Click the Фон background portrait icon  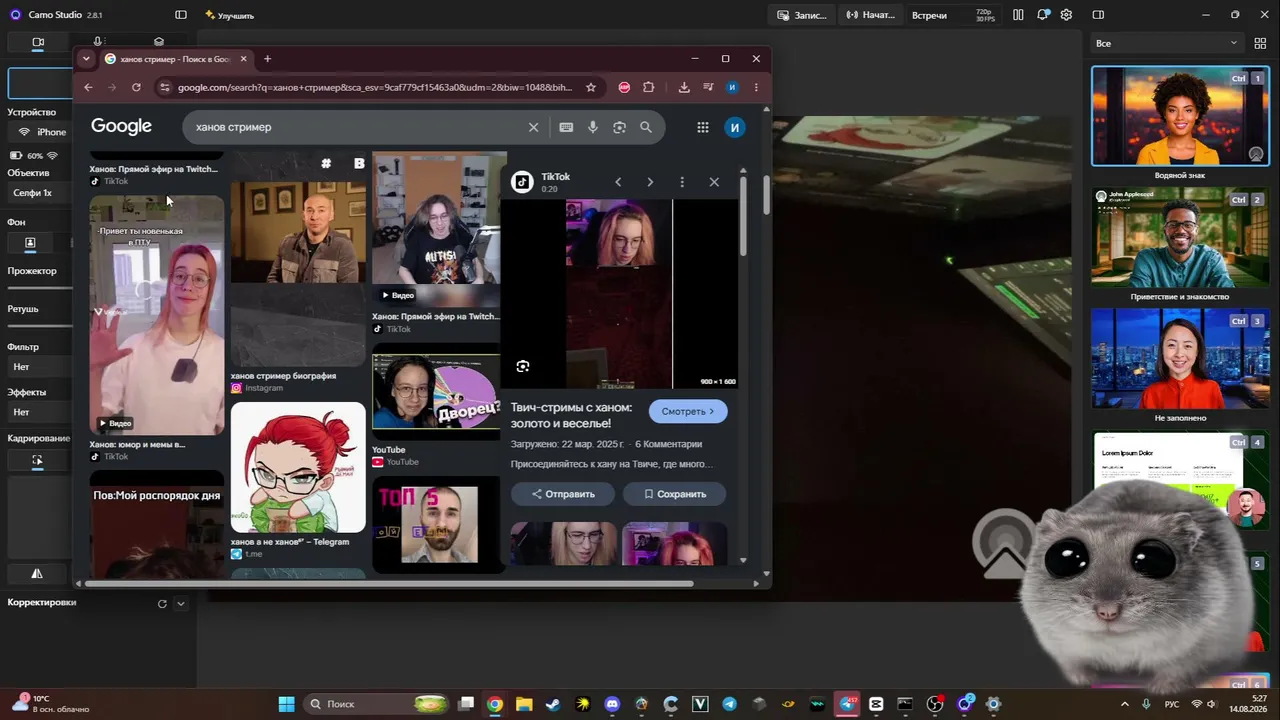30,243
